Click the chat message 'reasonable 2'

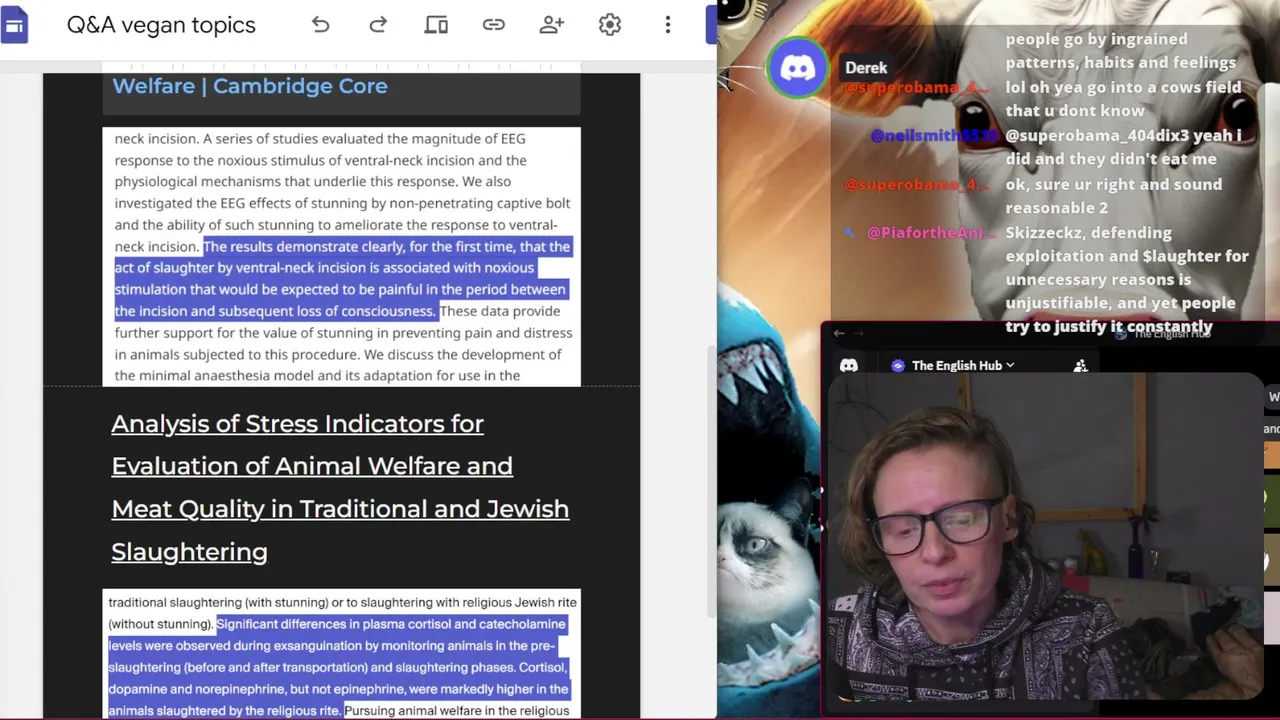pos(1056,208)
